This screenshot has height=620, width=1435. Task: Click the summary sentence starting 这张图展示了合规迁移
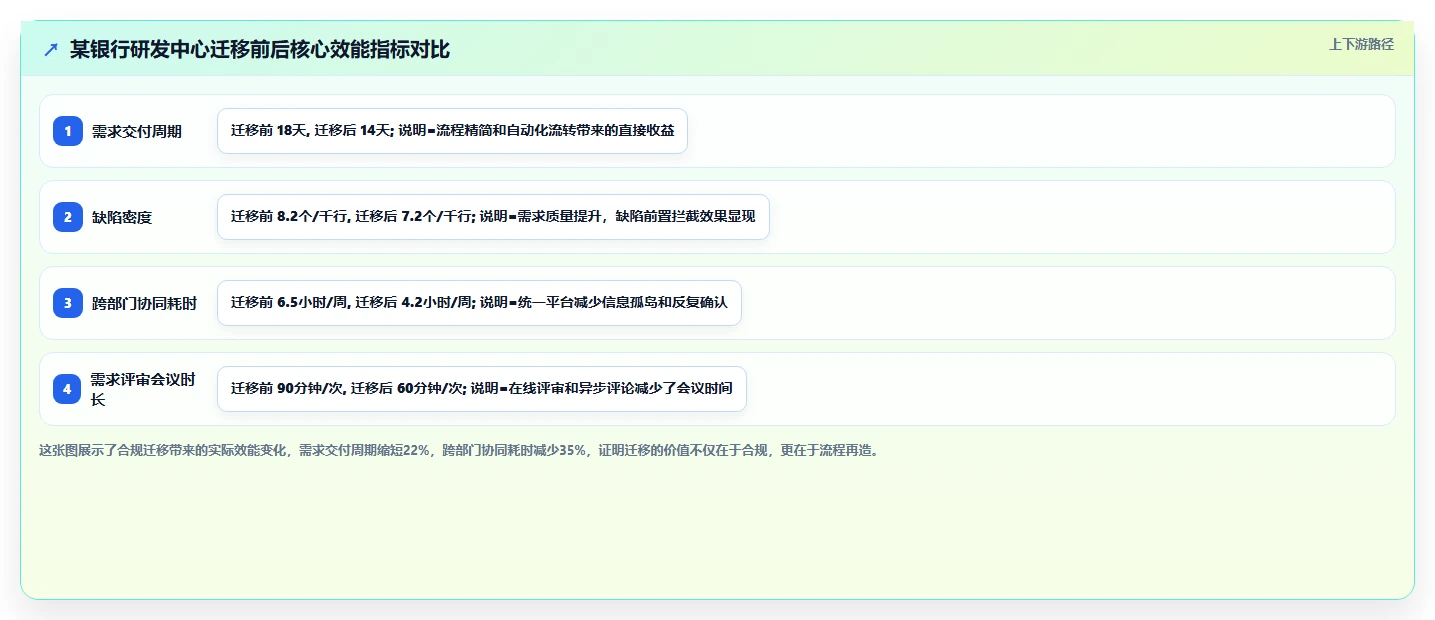point(459,450)
